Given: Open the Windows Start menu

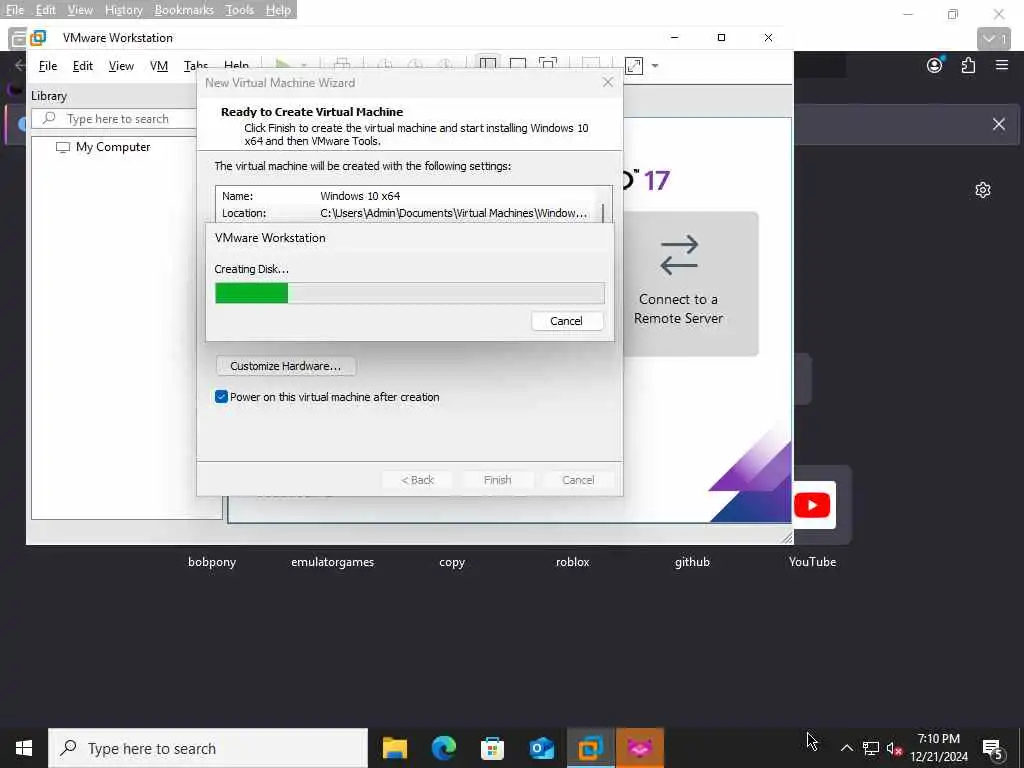Looking at the screenshot, I should tap(24, 748).
